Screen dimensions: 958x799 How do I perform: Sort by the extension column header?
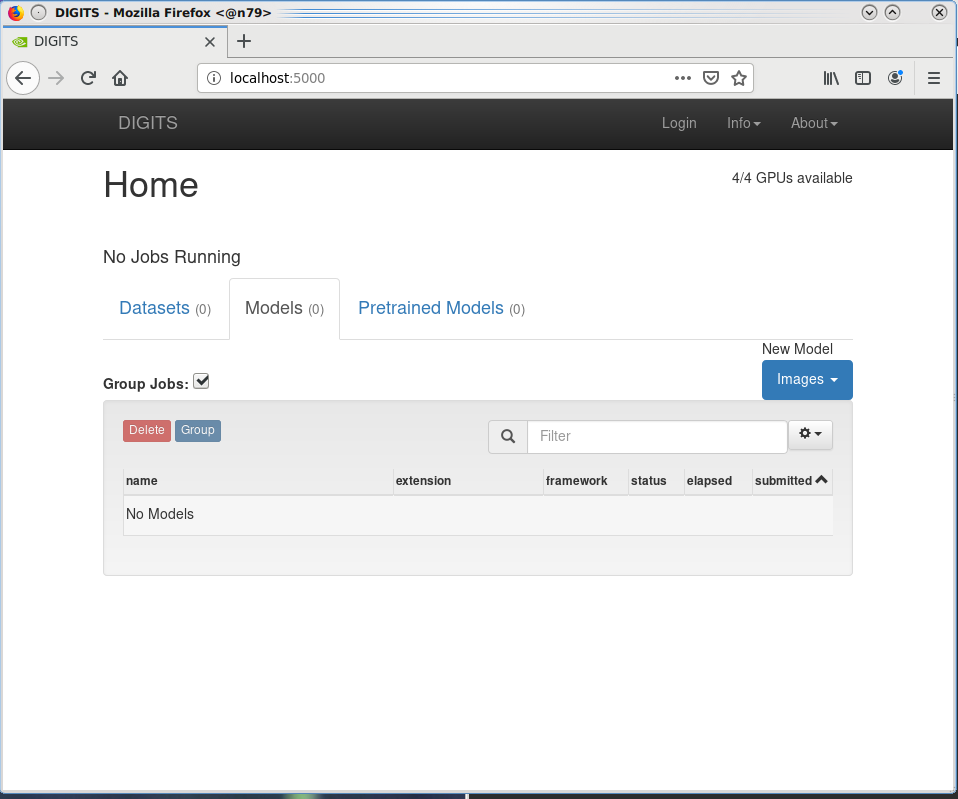pyautogui.click(x=468, y=481)
